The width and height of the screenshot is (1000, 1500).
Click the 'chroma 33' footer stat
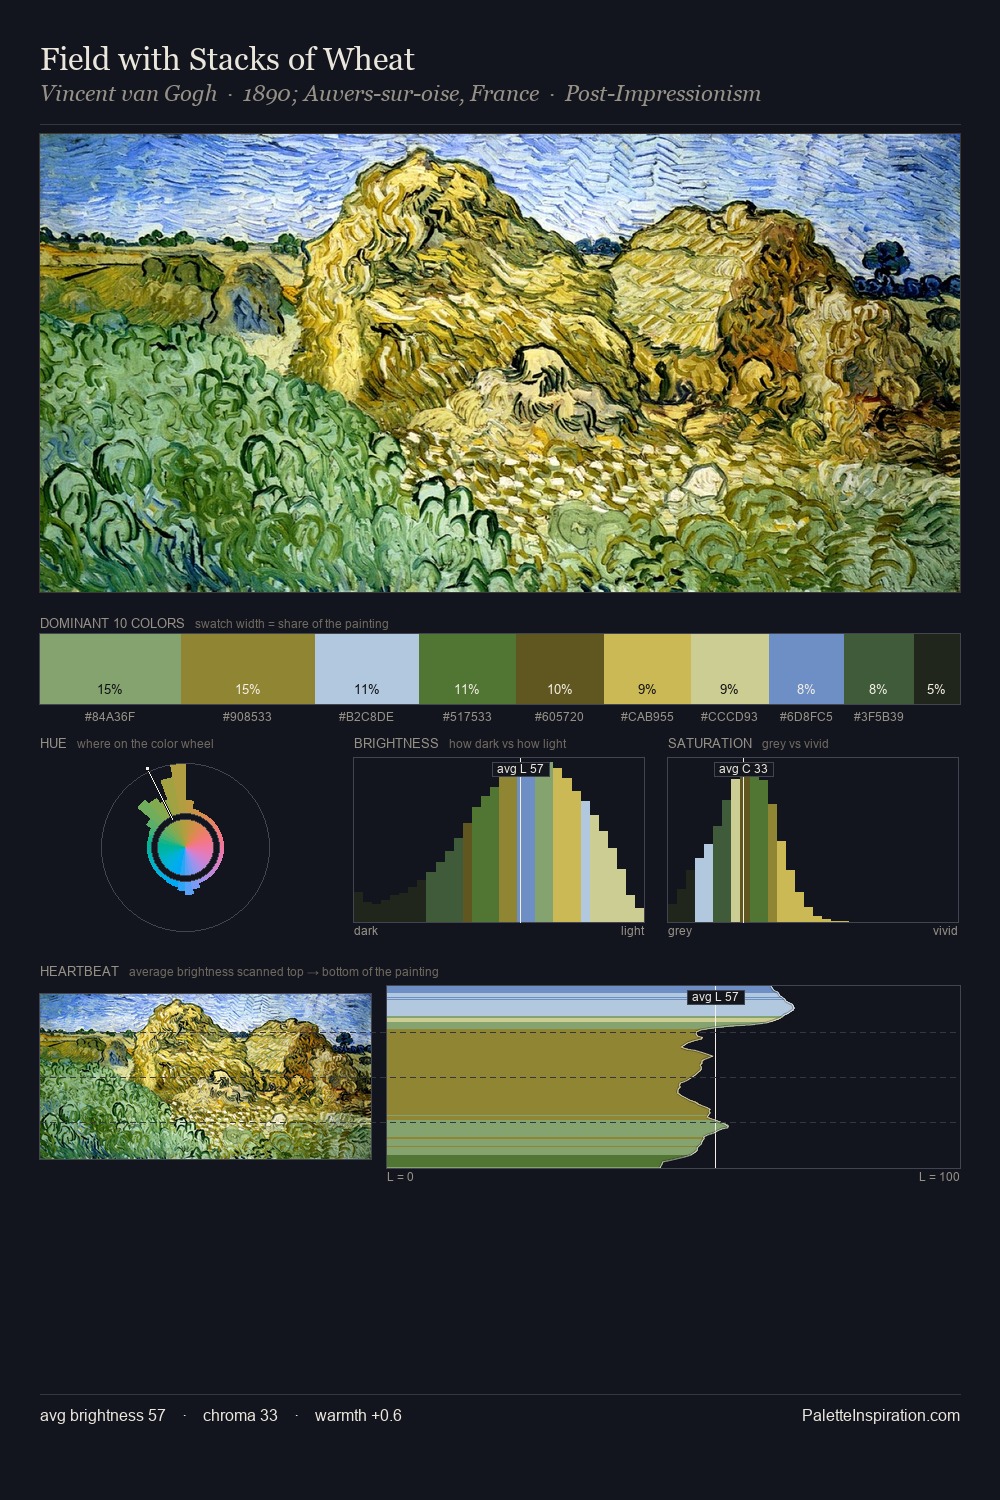(240, 1416)
